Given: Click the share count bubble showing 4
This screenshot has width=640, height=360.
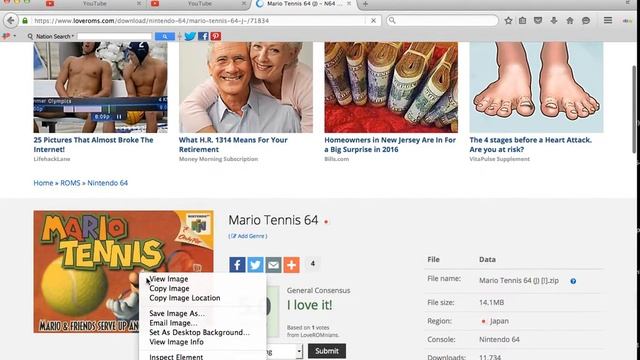Looking at the screenshot, I should 313,264.
